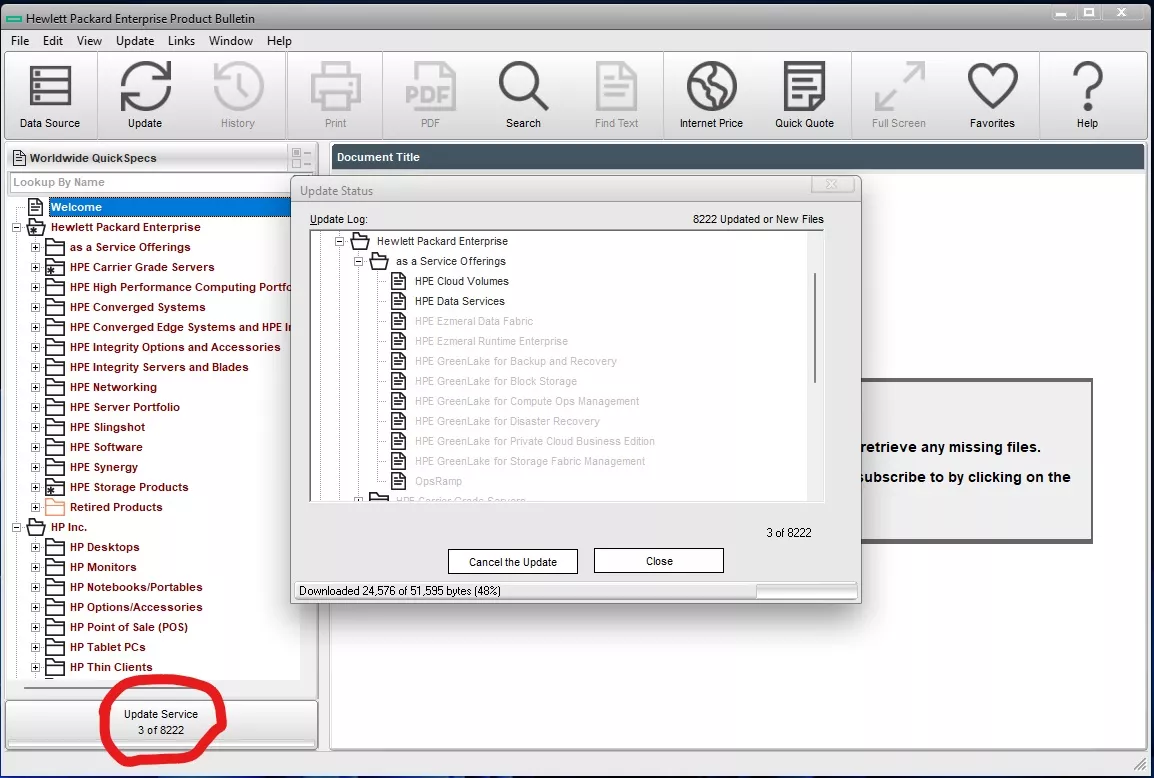Click the Cancel the Update button
Screen dimensions: 1154x778
pos(513,562)
